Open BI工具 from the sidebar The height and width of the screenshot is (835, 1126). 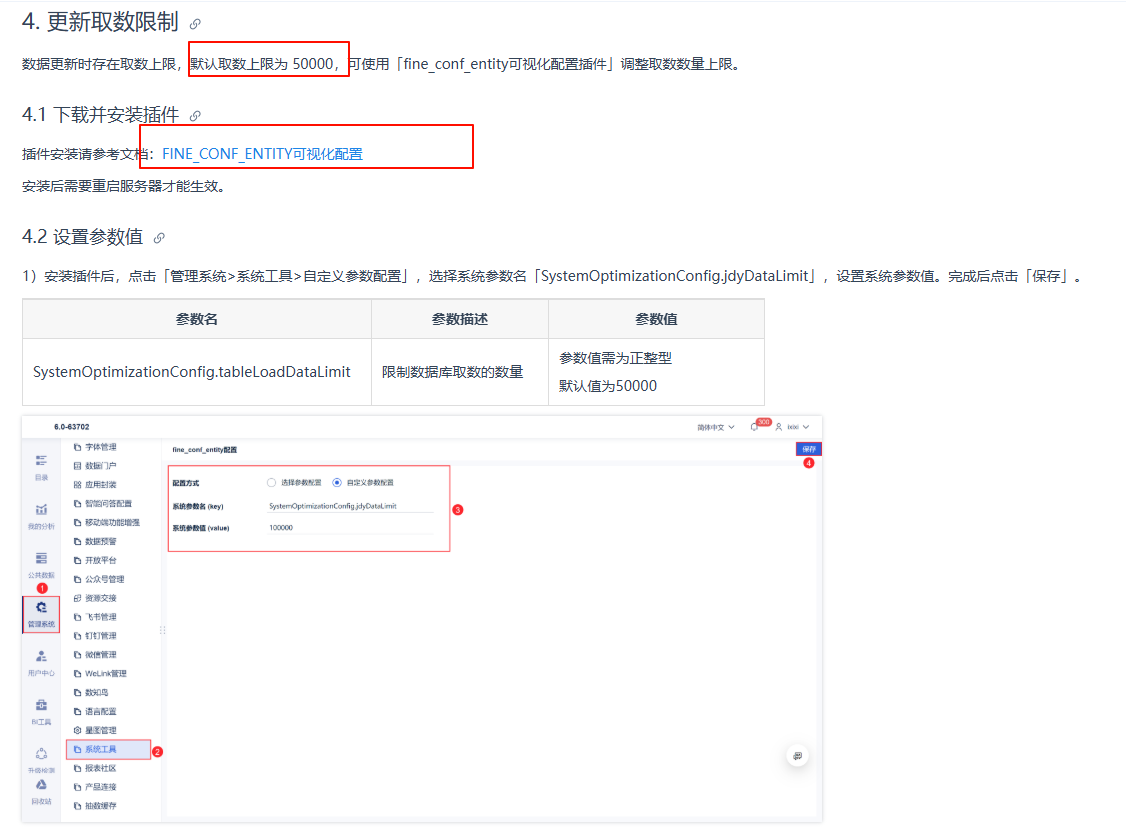(41, 706)
